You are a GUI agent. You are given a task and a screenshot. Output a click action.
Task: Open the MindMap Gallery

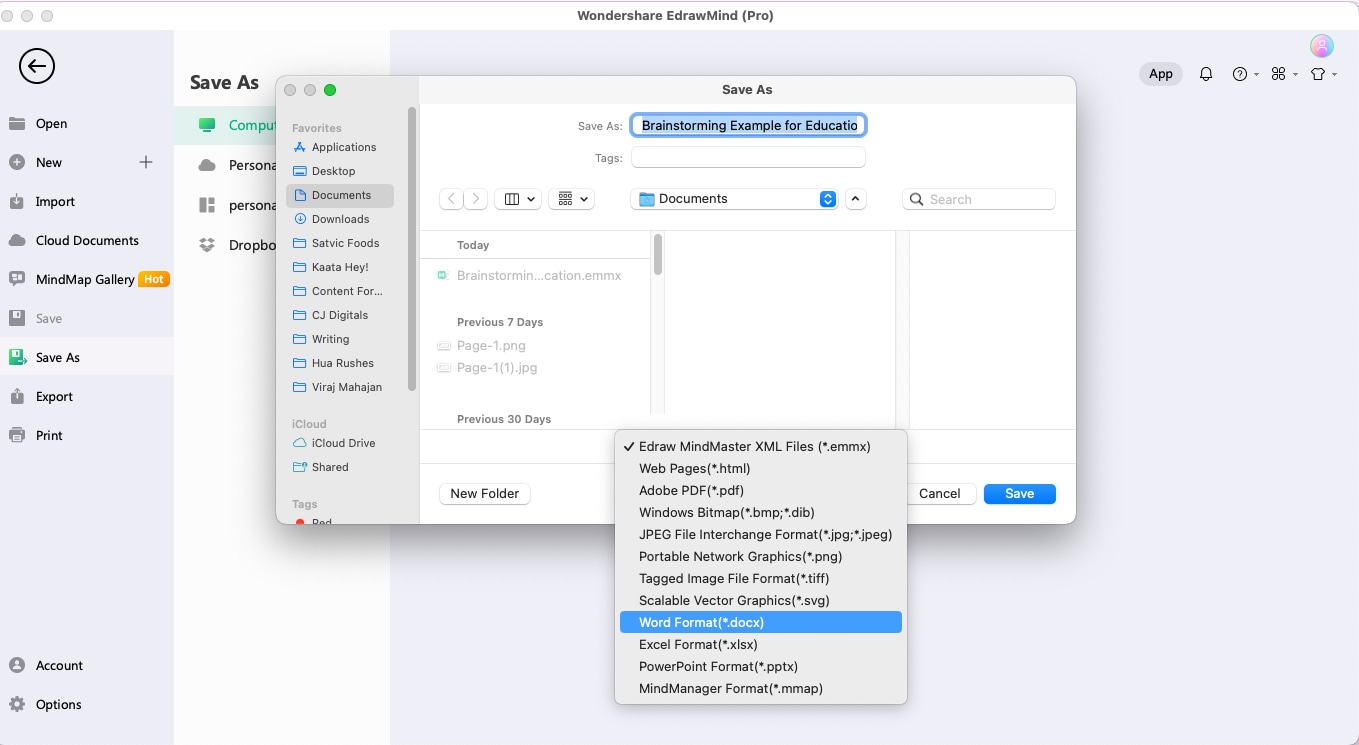(x=85, y=280)
